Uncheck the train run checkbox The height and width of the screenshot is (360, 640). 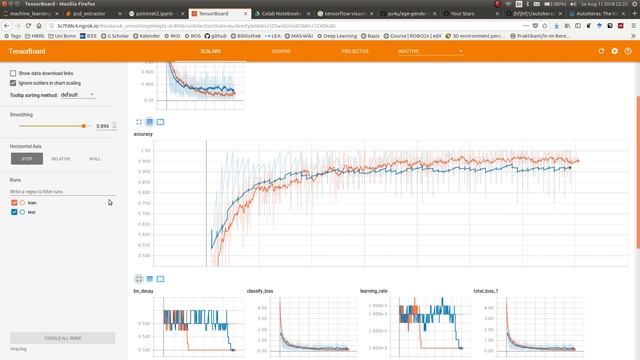click(x=14, y=202)
